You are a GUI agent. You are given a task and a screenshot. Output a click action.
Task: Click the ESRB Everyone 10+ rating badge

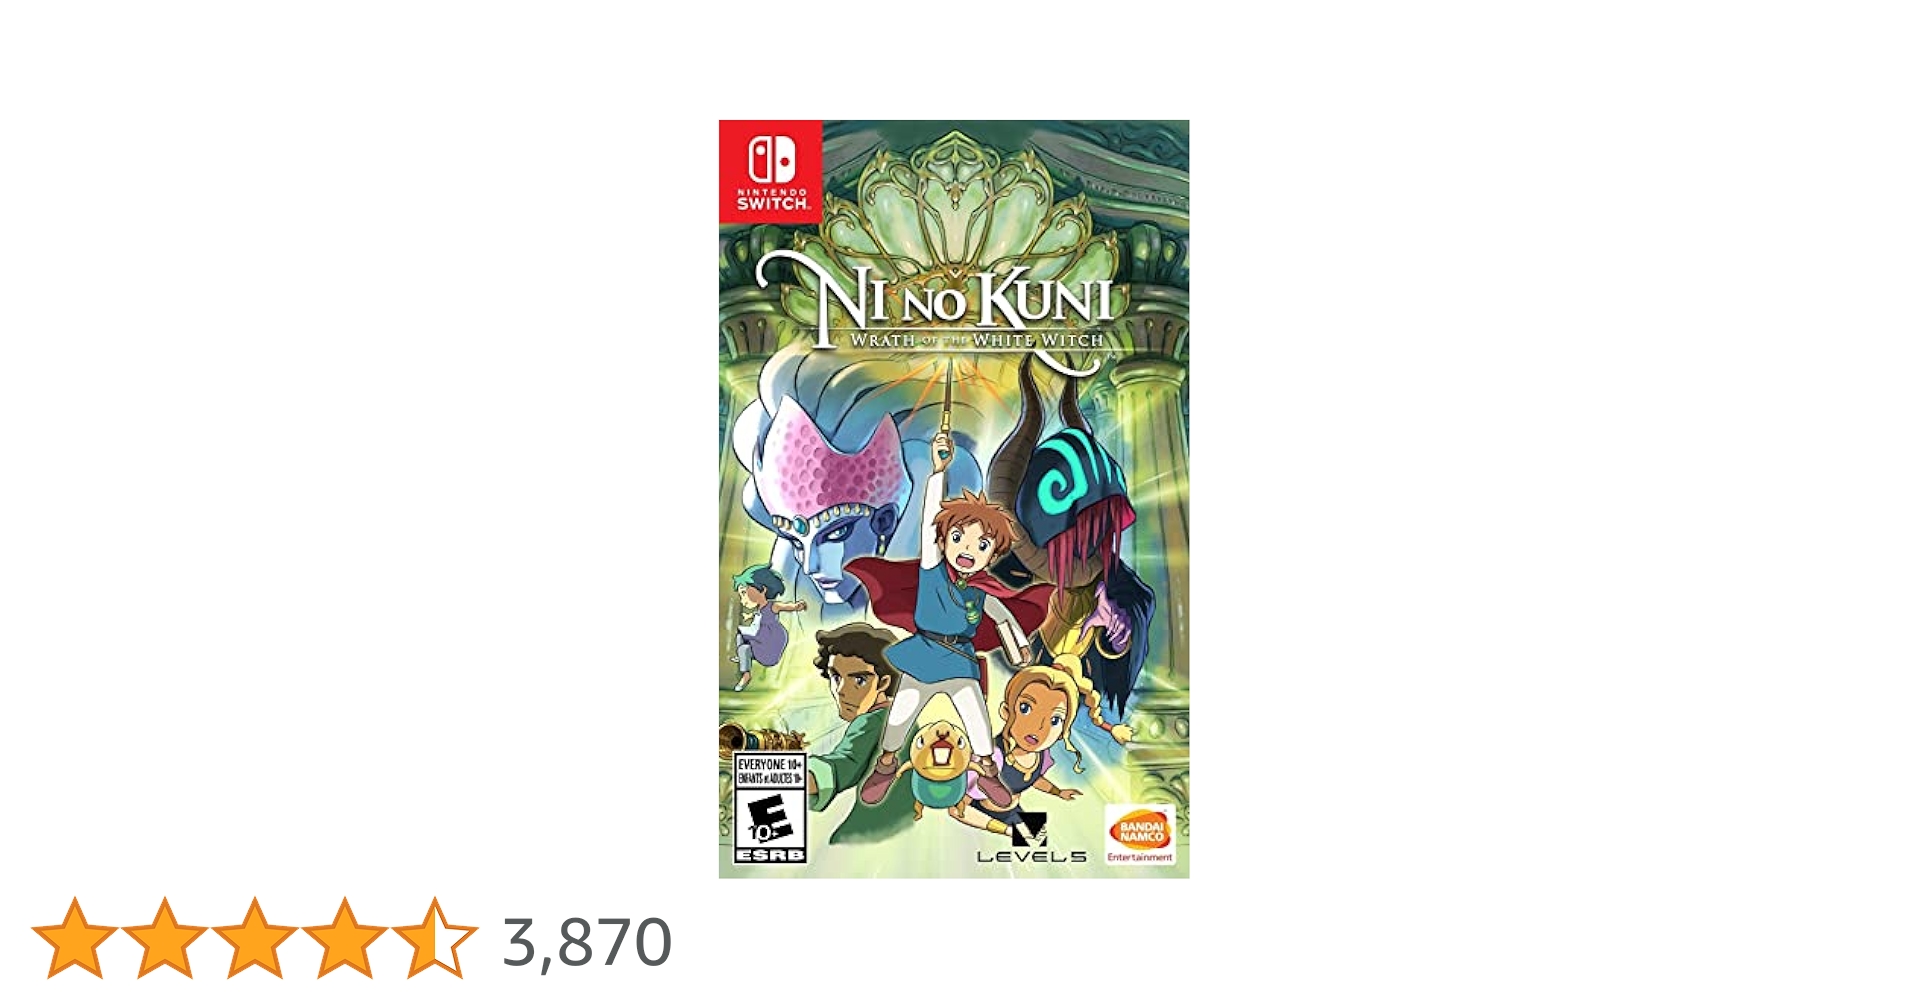tap(770, 808)
